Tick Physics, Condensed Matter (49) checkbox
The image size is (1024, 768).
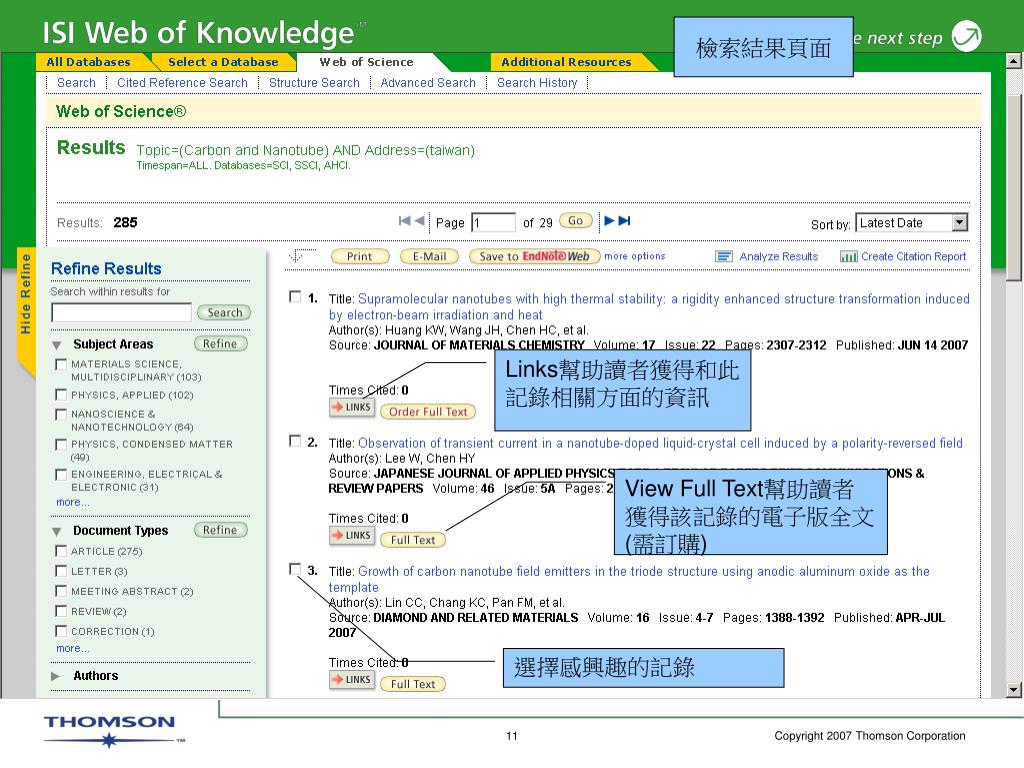pyautogui.click(x=61, y=445)
